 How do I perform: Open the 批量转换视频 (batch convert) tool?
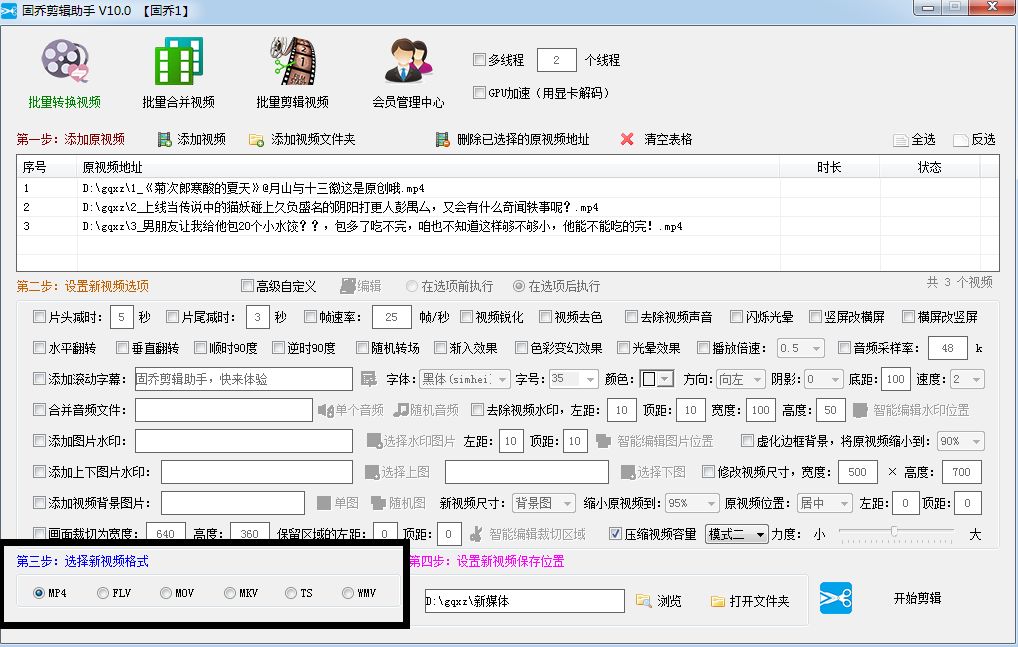point(64,70)
